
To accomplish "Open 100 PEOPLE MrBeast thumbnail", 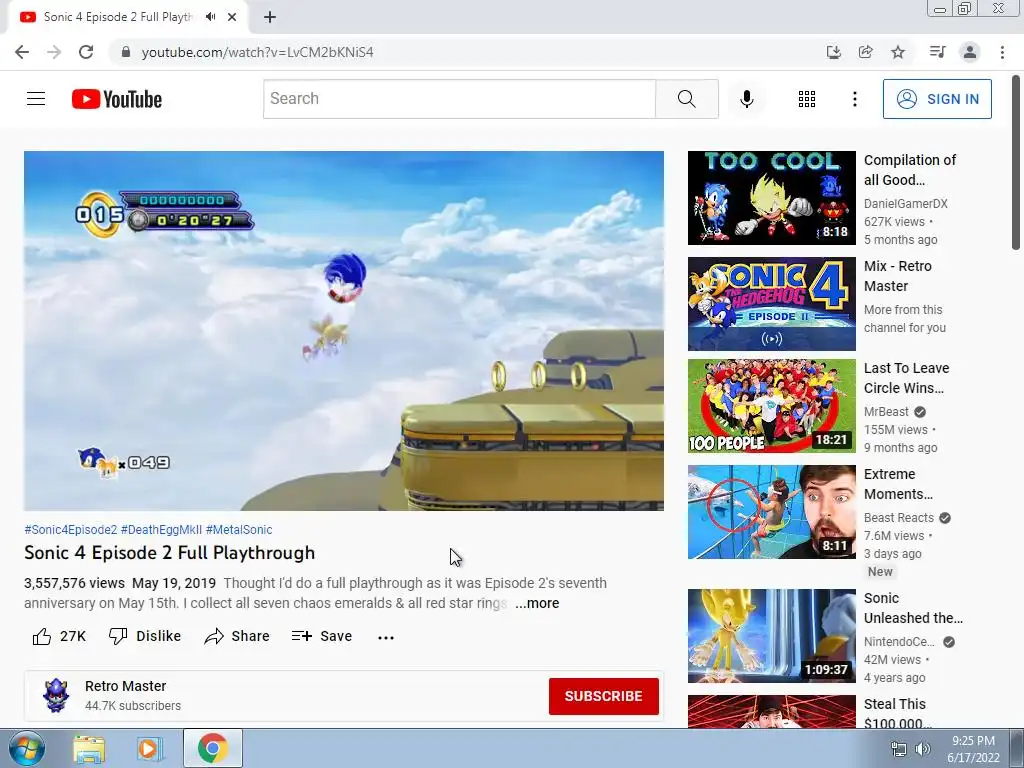I will 771,406.
